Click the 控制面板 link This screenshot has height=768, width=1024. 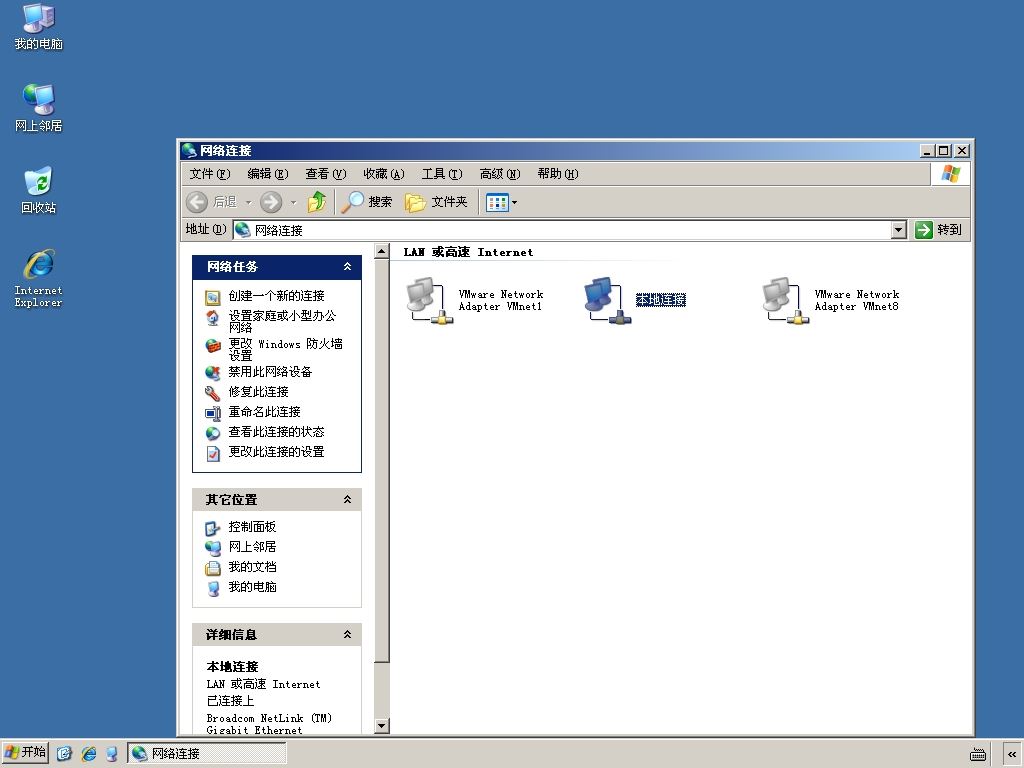tap(252, 526)
